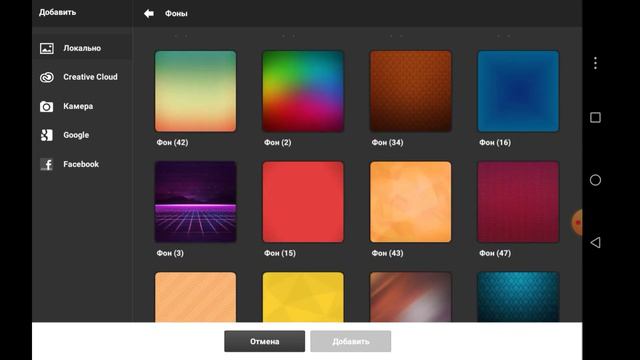
Task: Select the Фон (47) crimson background
Action: 518,202
